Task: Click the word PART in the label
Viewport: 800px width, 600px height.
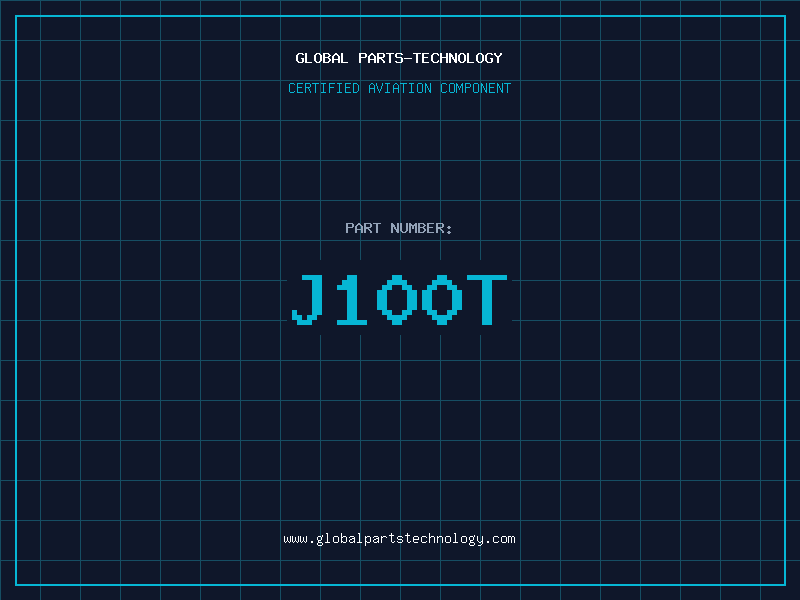Action: pyautogui.click(x=363, y=228)
